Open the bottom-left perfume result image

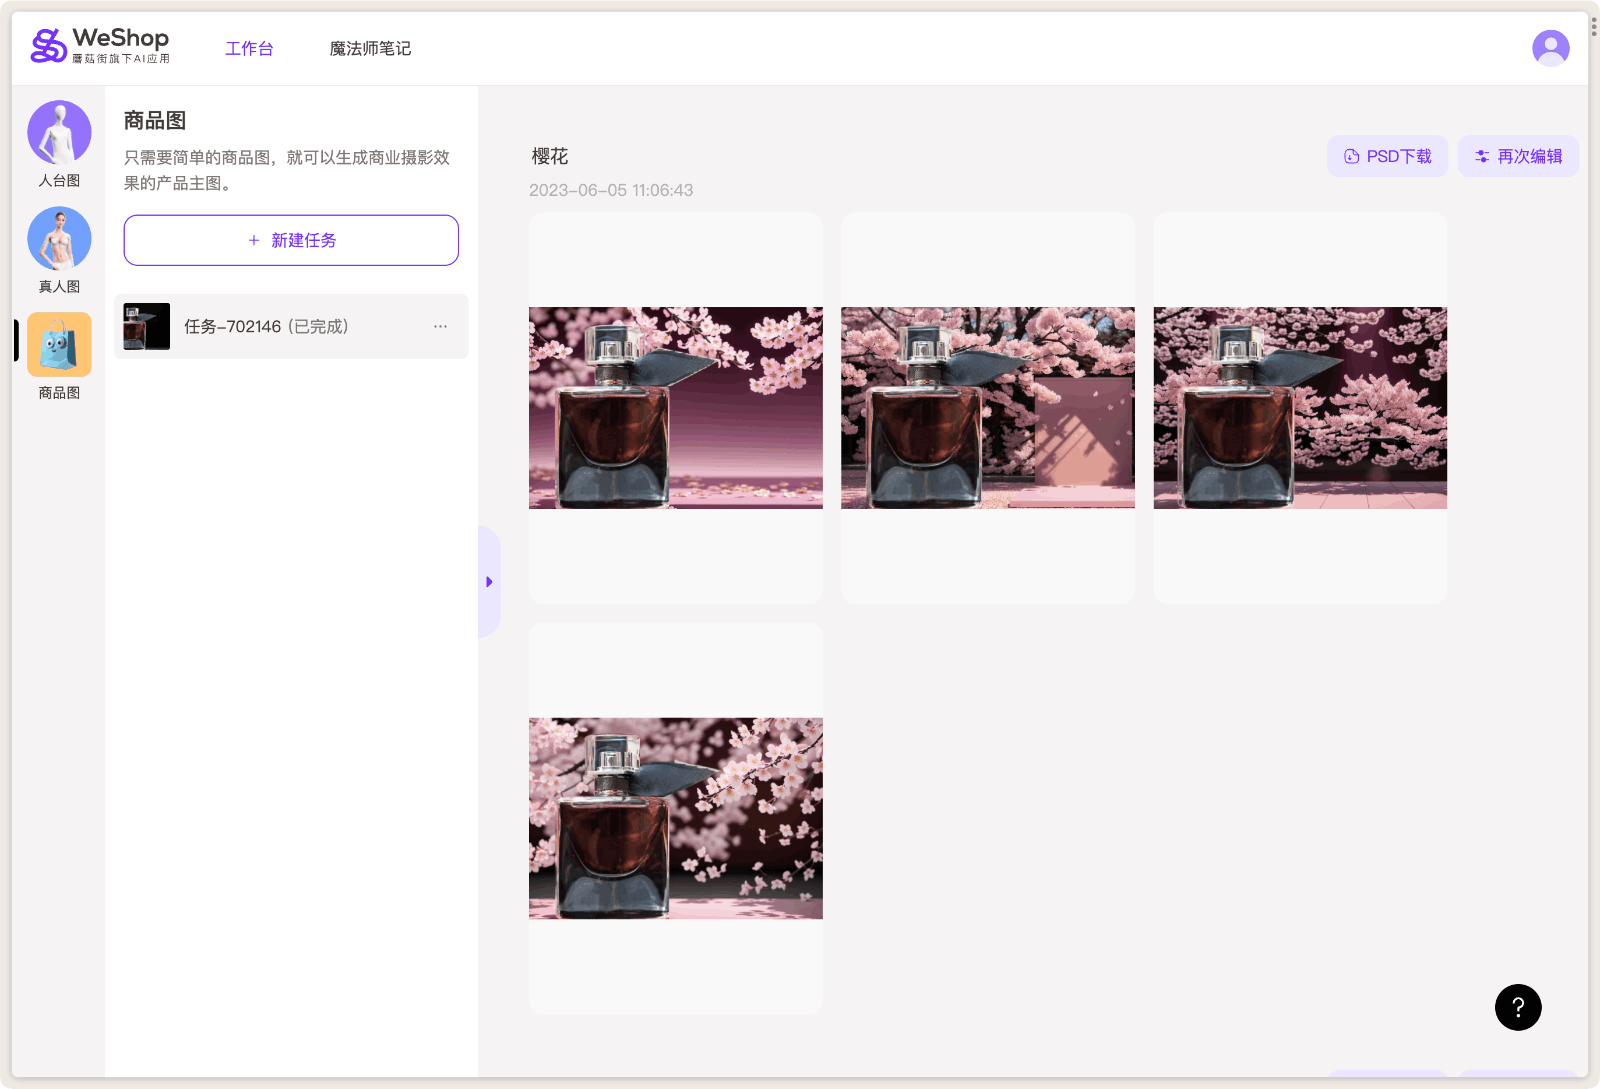[x=675, y=817]
